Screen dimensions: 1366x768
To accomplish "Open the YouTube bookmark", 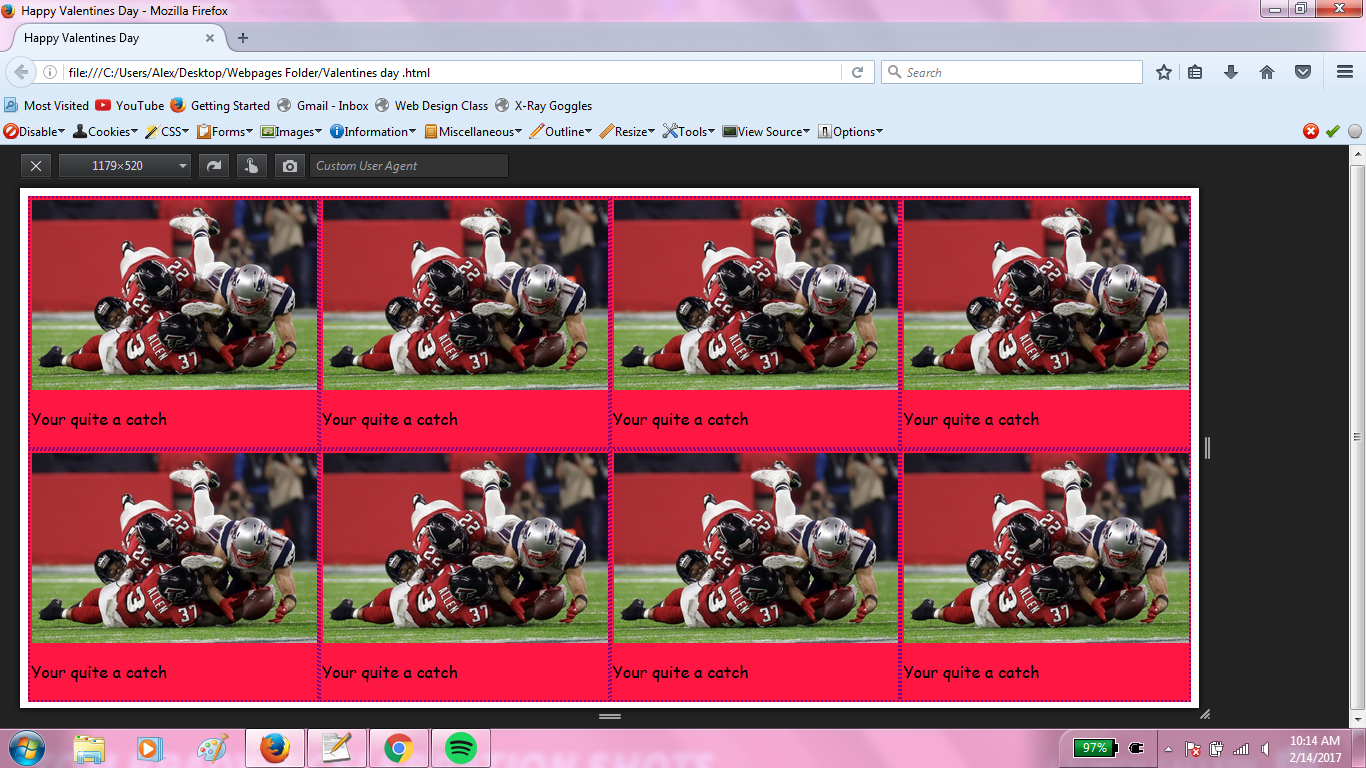I will pos(130,105).
